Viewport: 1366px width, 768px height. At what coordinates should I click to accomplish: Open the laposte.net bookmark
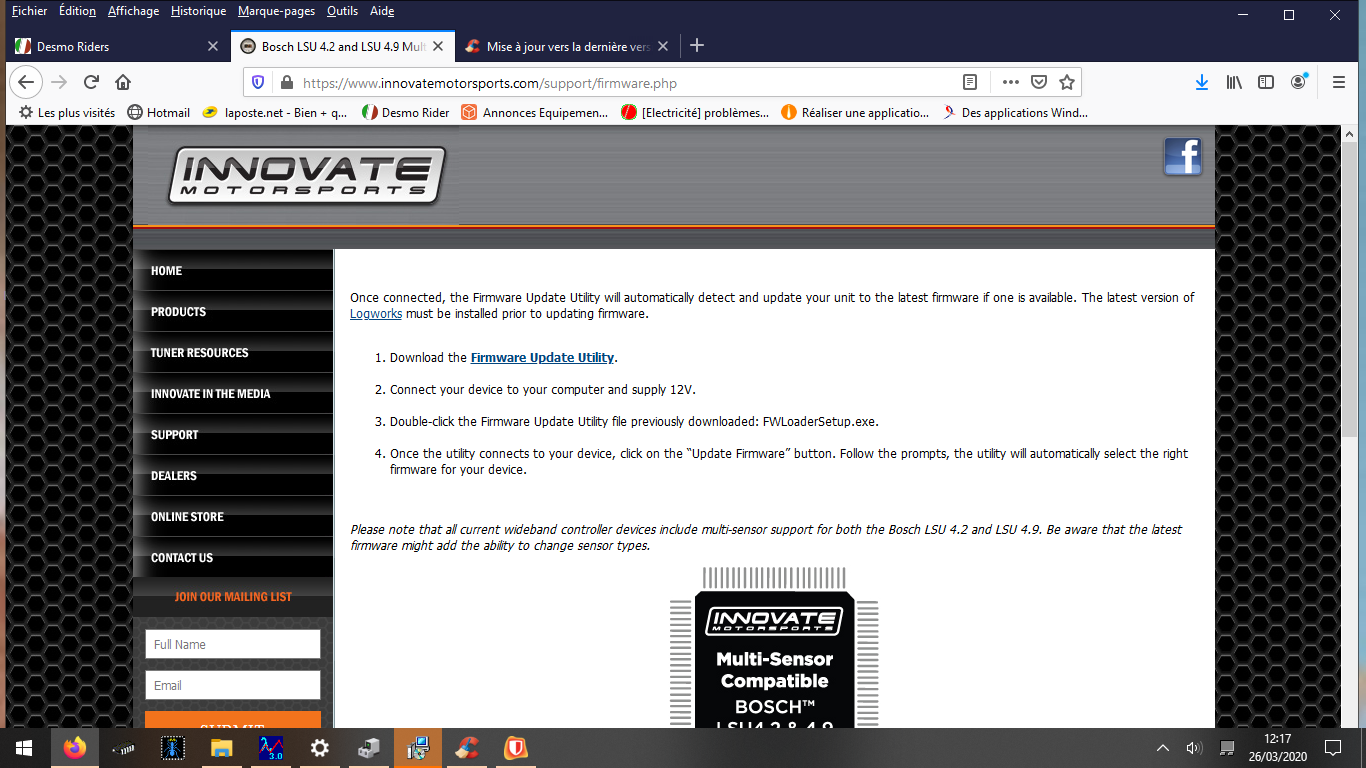[x=275, y=113]
